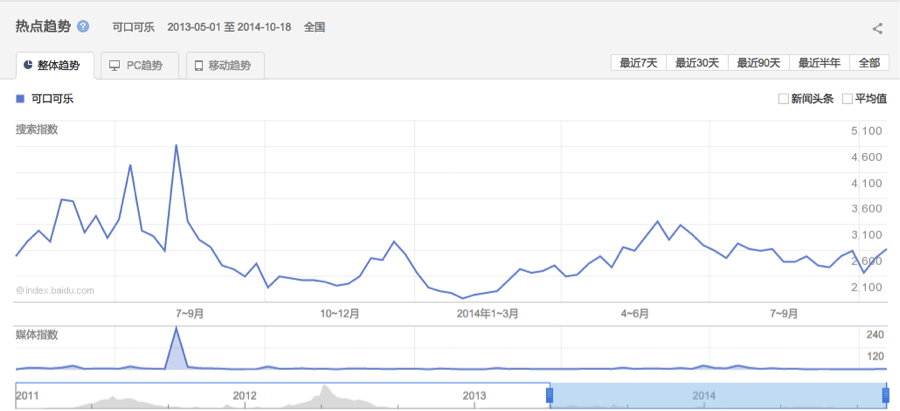The width and height of the screenshot is (900, 411).
Task: Click the 可口可乐 keyword in header
Action: (133, 27)
